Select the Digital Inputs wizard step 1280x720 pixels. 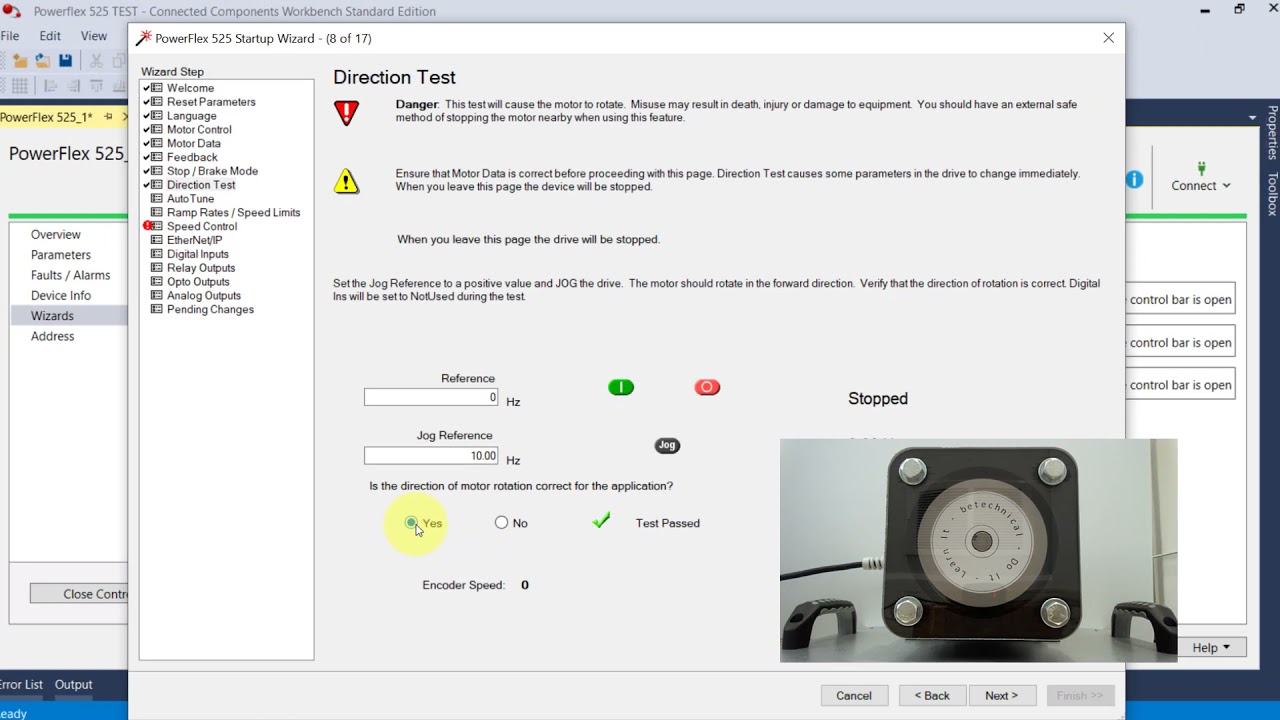coord(198,254)
